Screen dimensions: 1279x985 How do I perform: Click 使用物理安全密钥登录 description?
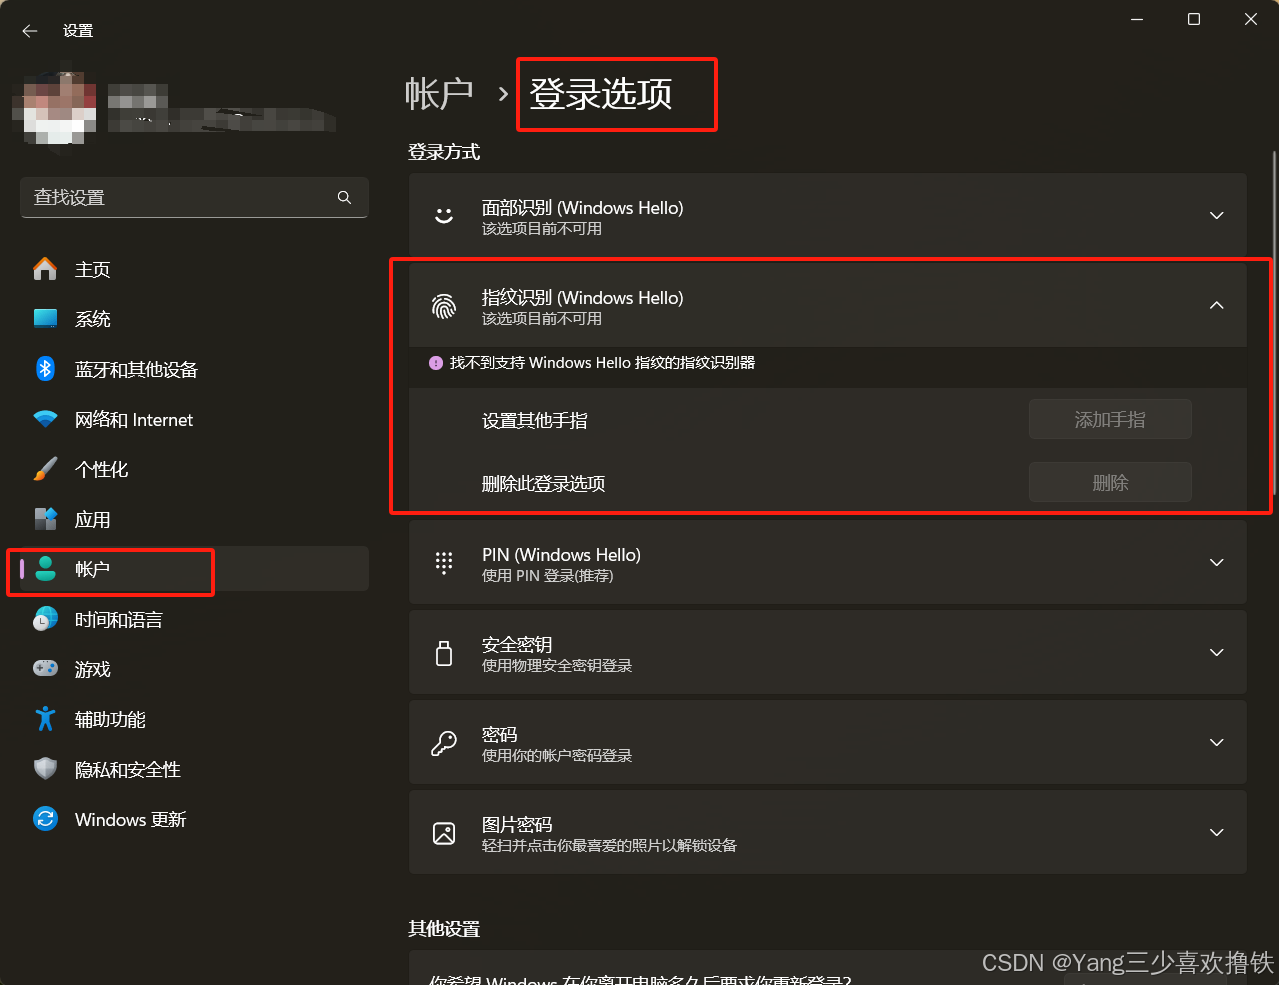click(557, 666)
